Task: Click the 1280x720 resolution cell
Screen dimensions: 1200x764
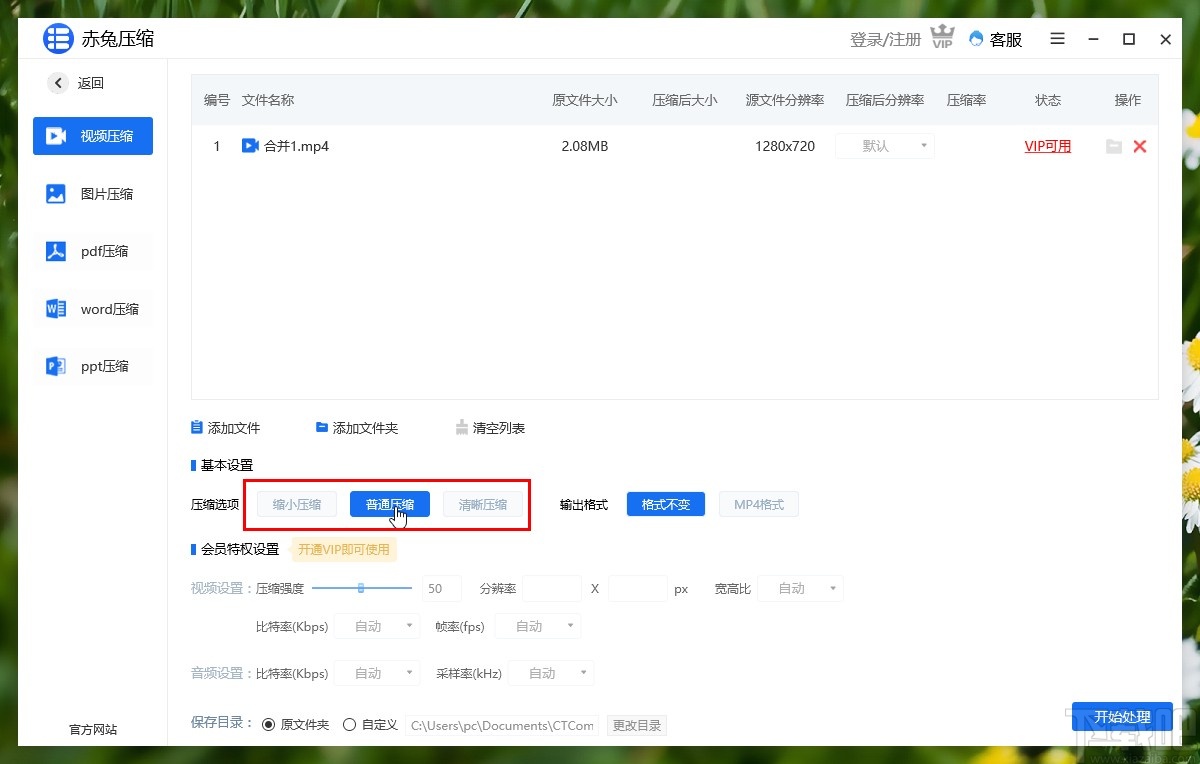Action: (785, 146)
